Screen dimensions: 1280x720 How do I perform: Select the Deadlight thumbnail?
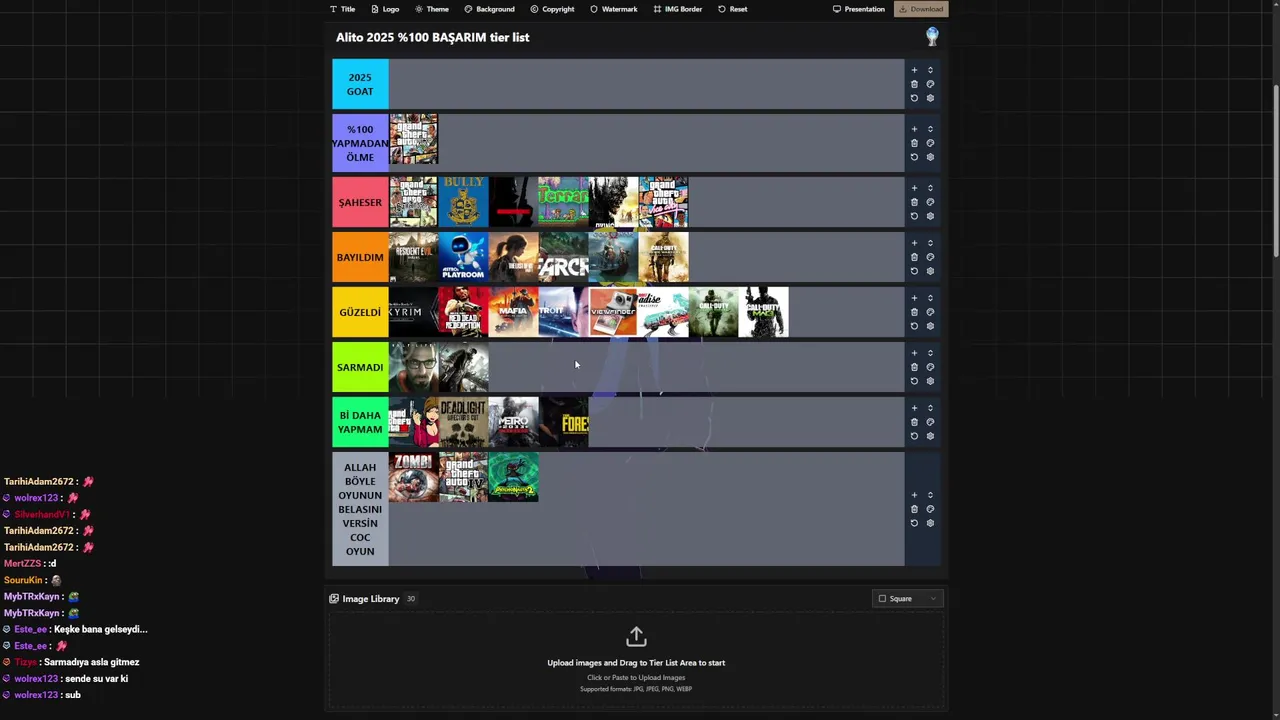(x=464, y=422)
